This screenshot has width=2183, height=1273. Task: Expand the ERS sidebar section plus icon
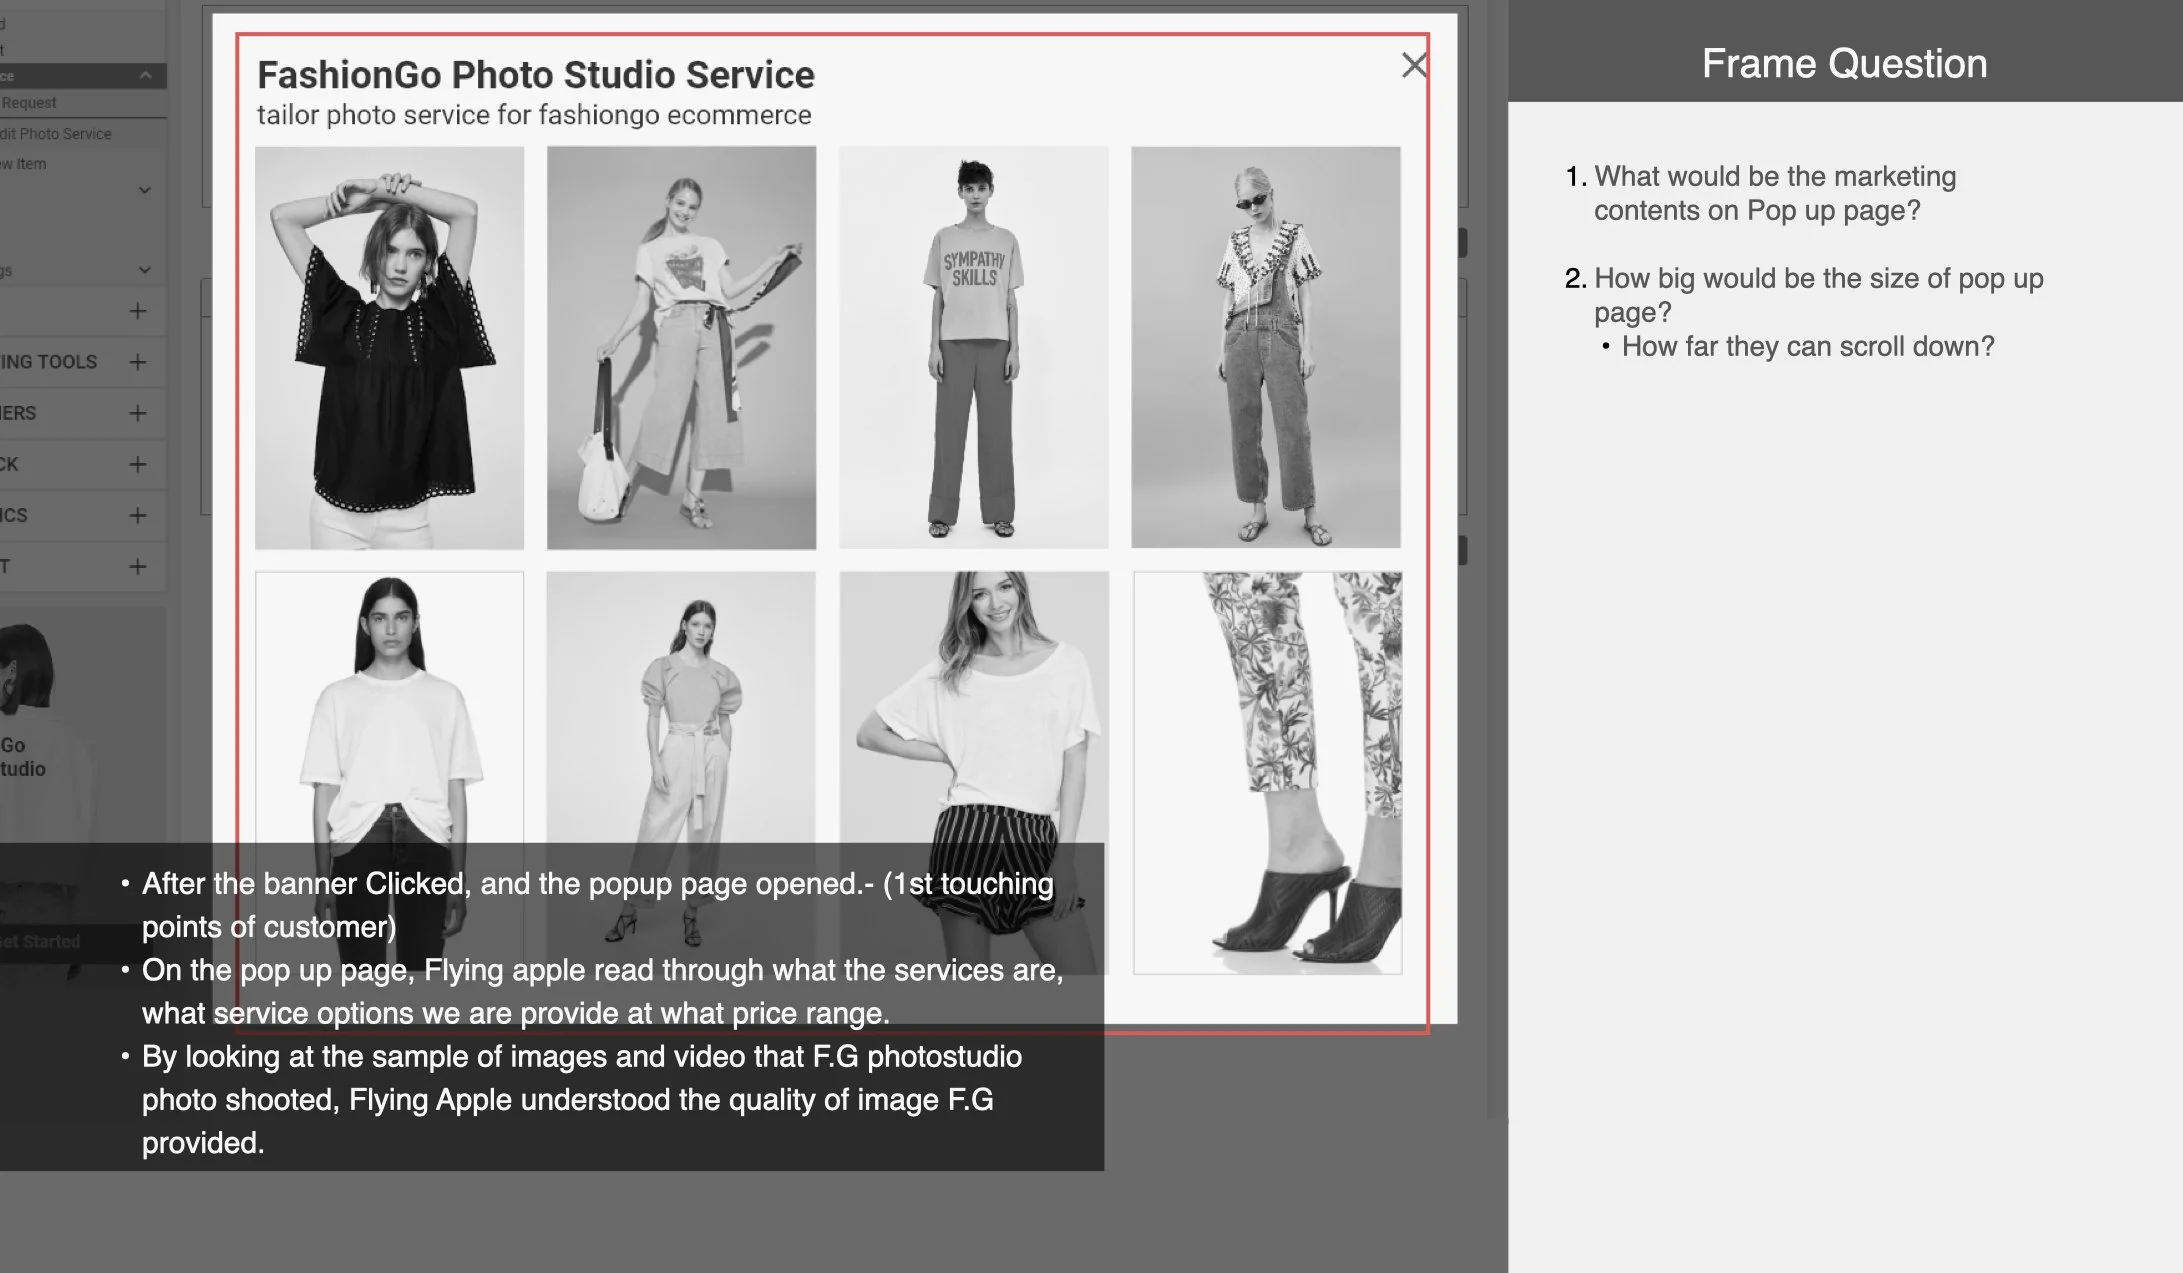tap(138, 413)
